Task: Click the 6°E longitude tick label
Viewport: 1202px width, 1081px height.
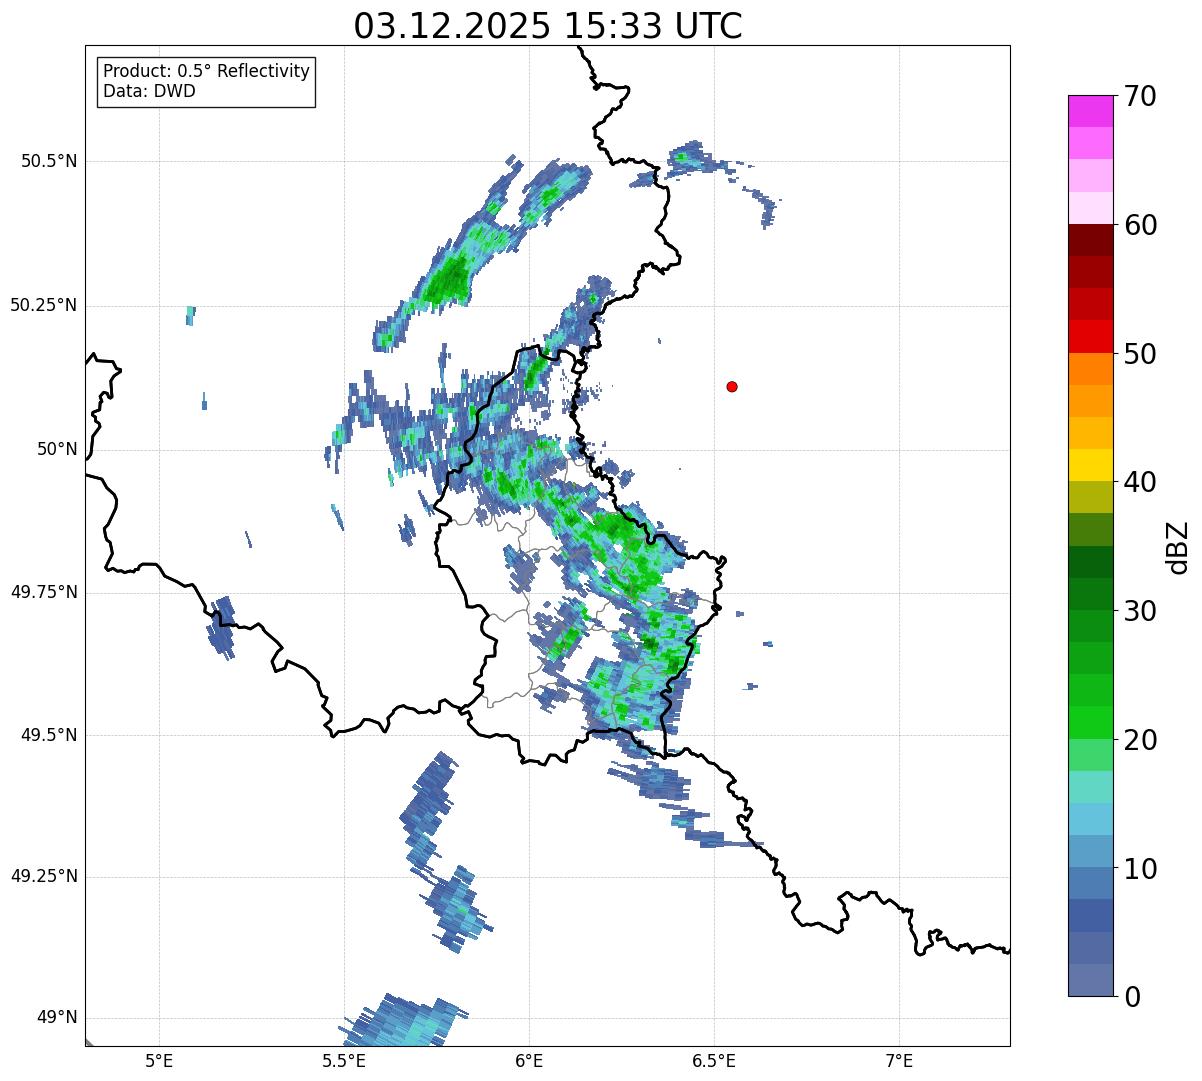Action: (x=529, y=1060)
